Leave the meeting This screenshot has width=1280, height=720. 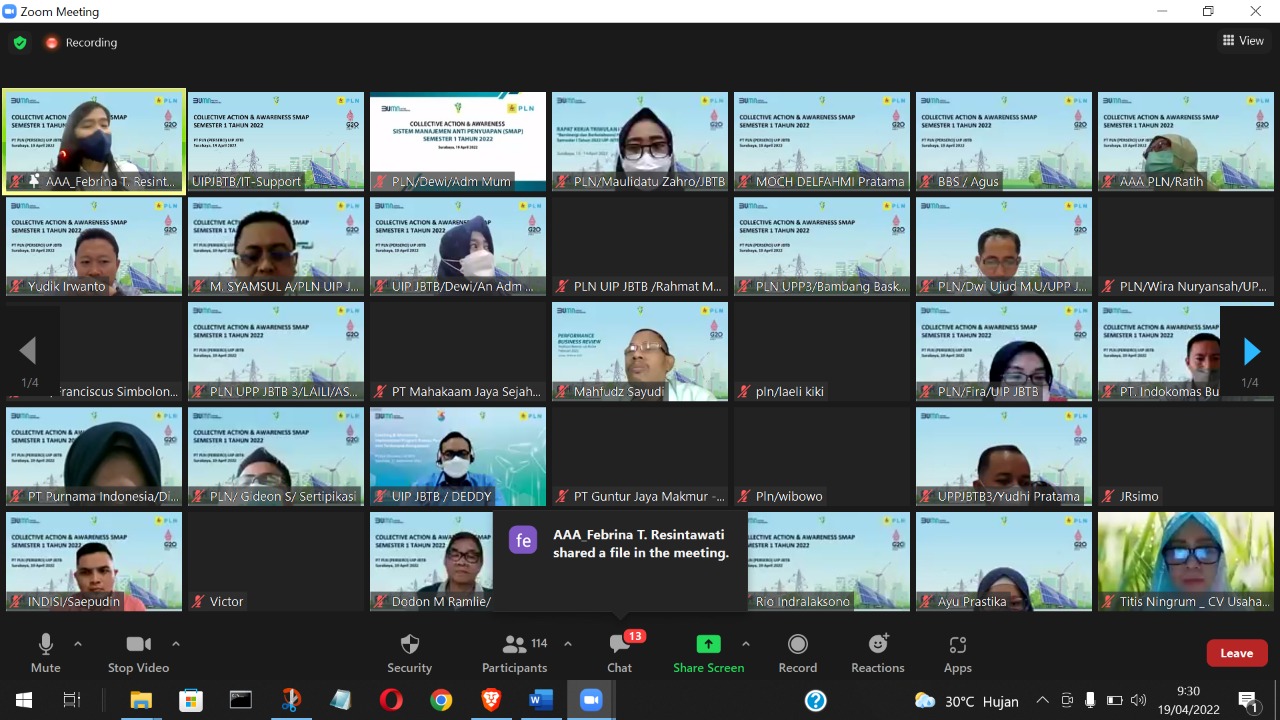pos(1236,653)
